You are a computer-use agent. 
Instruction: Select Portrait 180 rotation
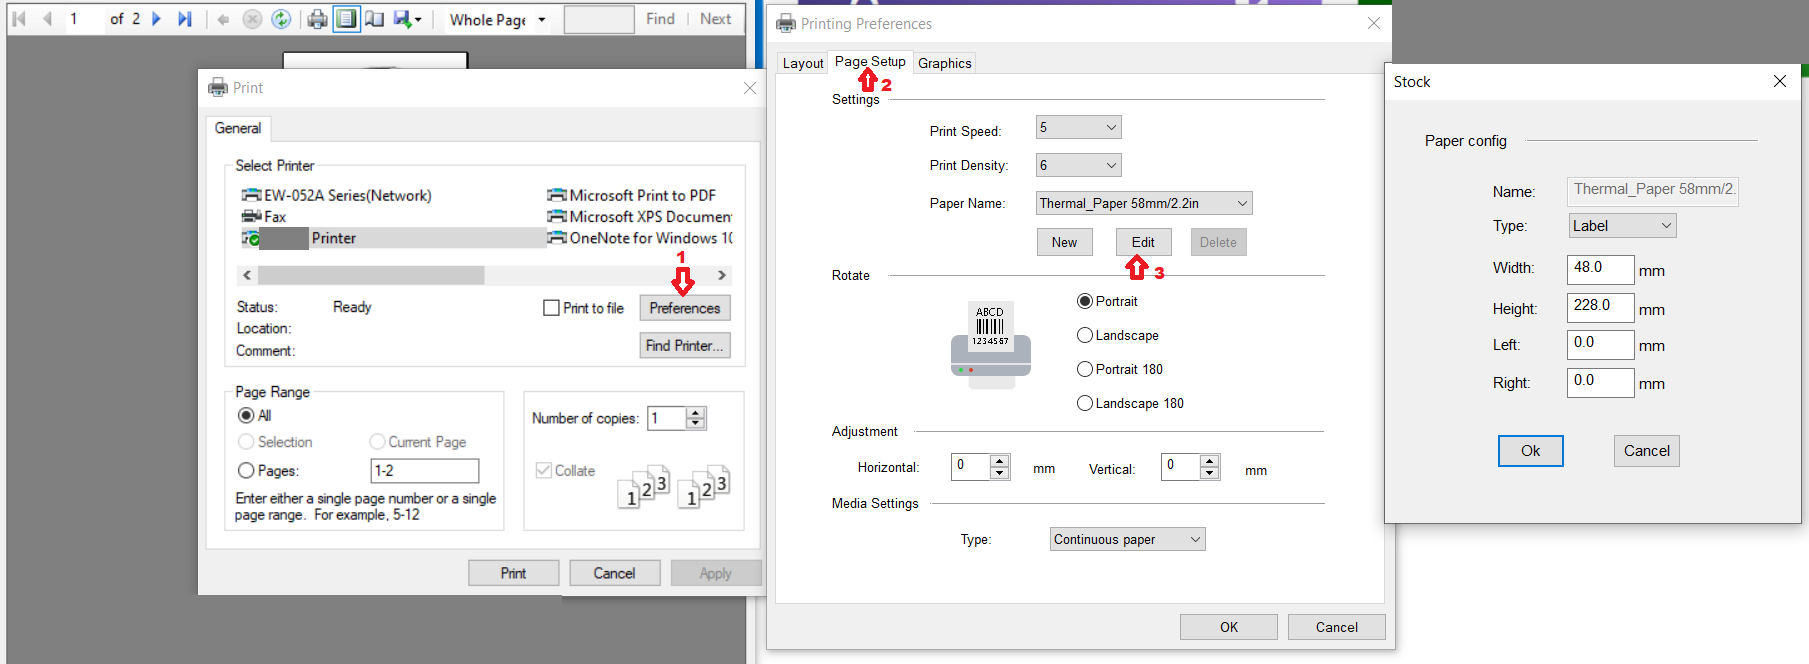point(1085,369)
